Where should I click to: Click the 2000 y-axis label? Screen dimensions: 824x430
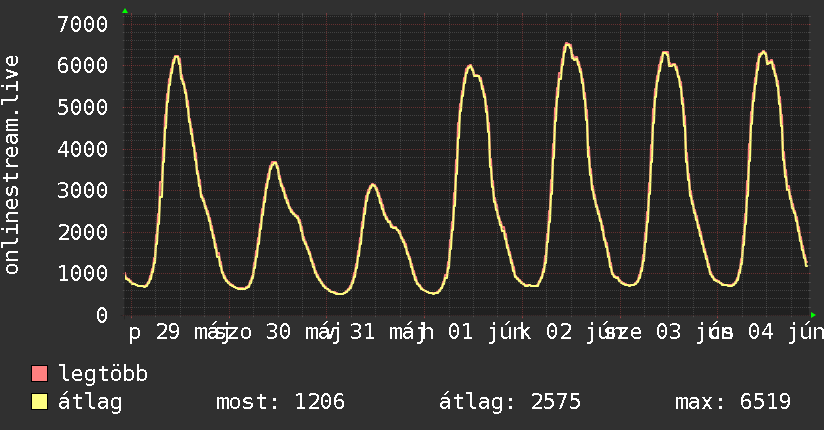(83, 232)
